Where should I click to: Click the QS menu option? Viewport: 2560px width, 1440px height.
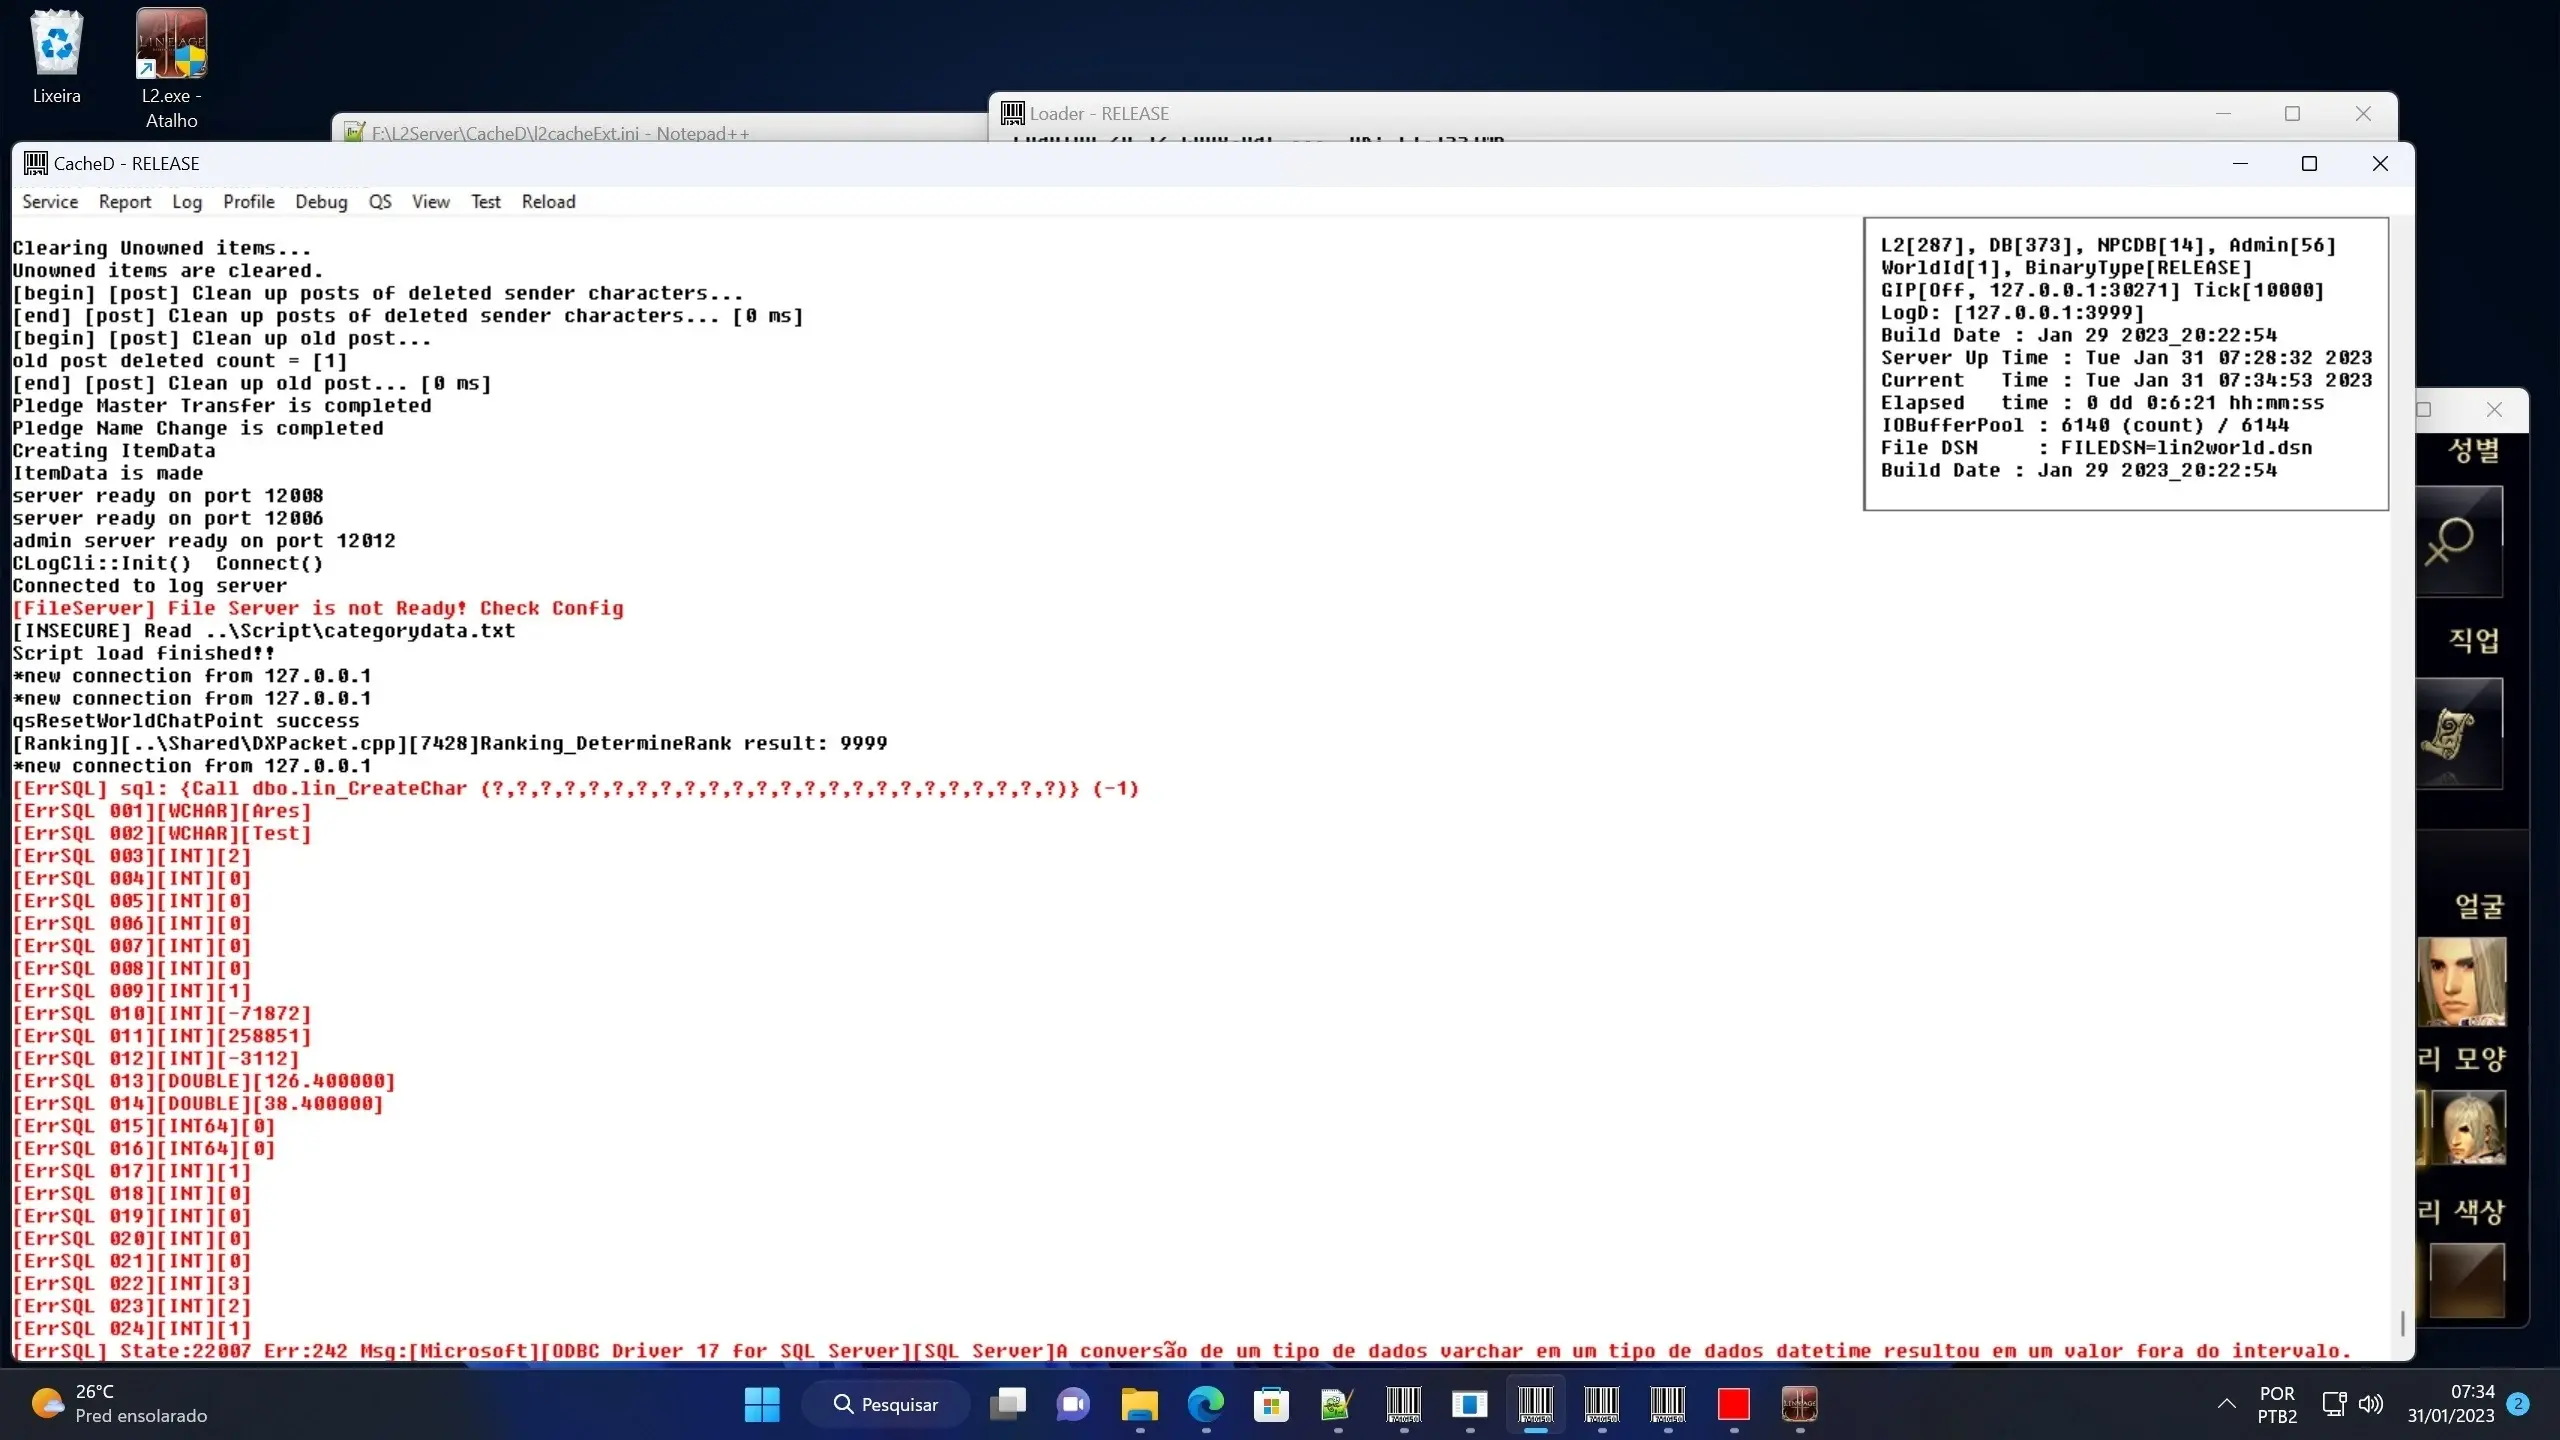coord(382,200)
